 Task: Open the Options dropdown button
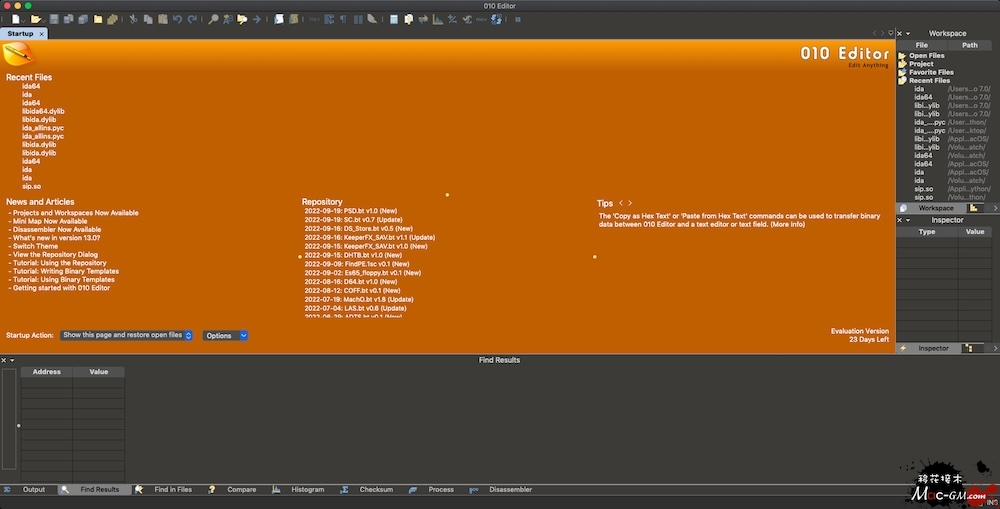225,336
